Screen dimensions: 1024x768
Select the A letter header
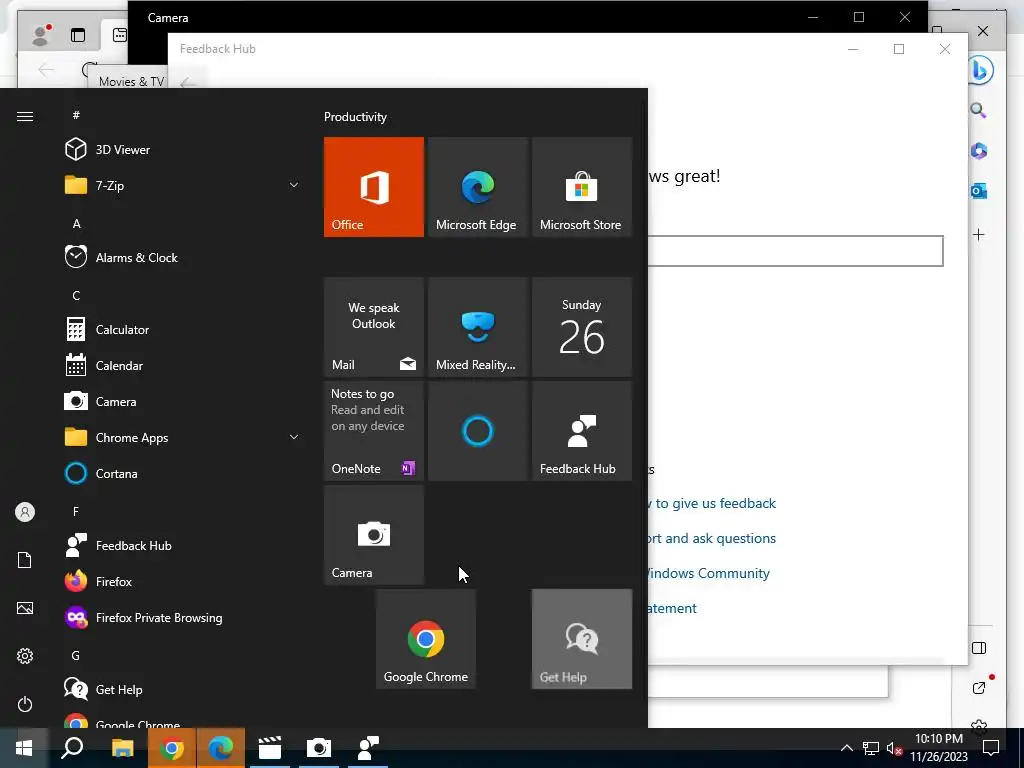point(76,223)
